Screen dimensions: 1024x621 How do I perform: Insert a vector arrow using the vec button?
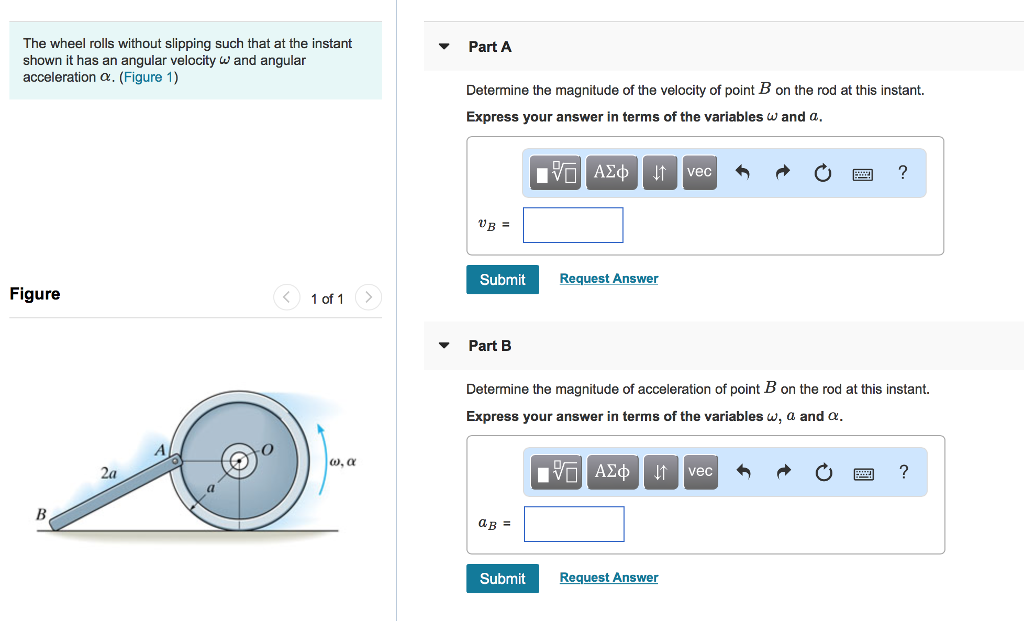click(699, 172)
